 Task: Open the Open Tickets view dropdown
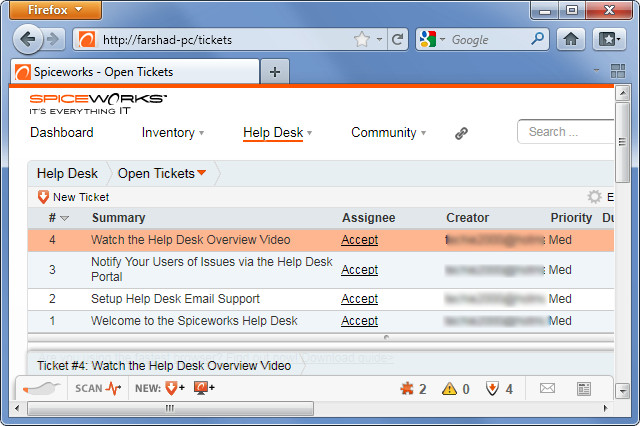pos(201,173)
